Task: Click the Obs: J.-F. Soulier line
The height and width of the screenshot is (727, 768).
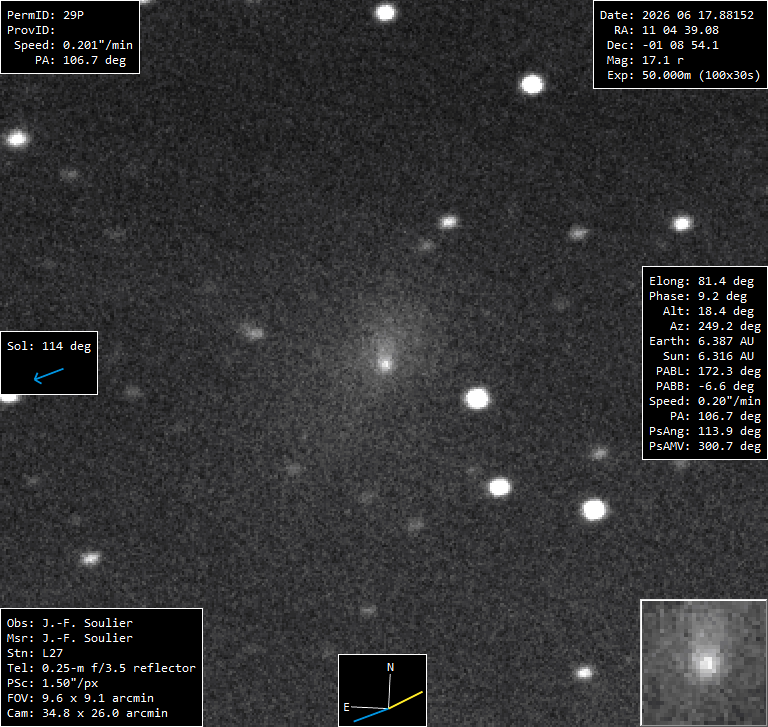Action: [x=70, y=623]
